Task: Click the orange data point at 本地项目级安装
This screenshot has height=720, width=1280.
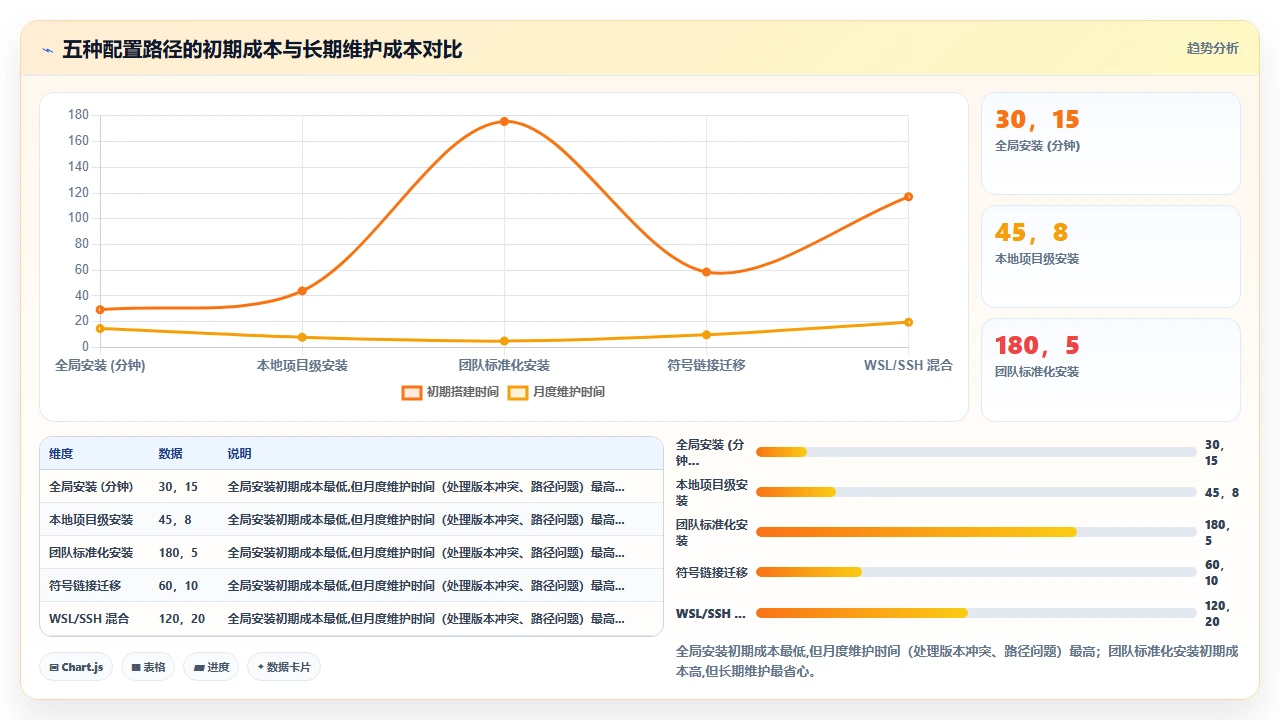Action: [302, 291]
